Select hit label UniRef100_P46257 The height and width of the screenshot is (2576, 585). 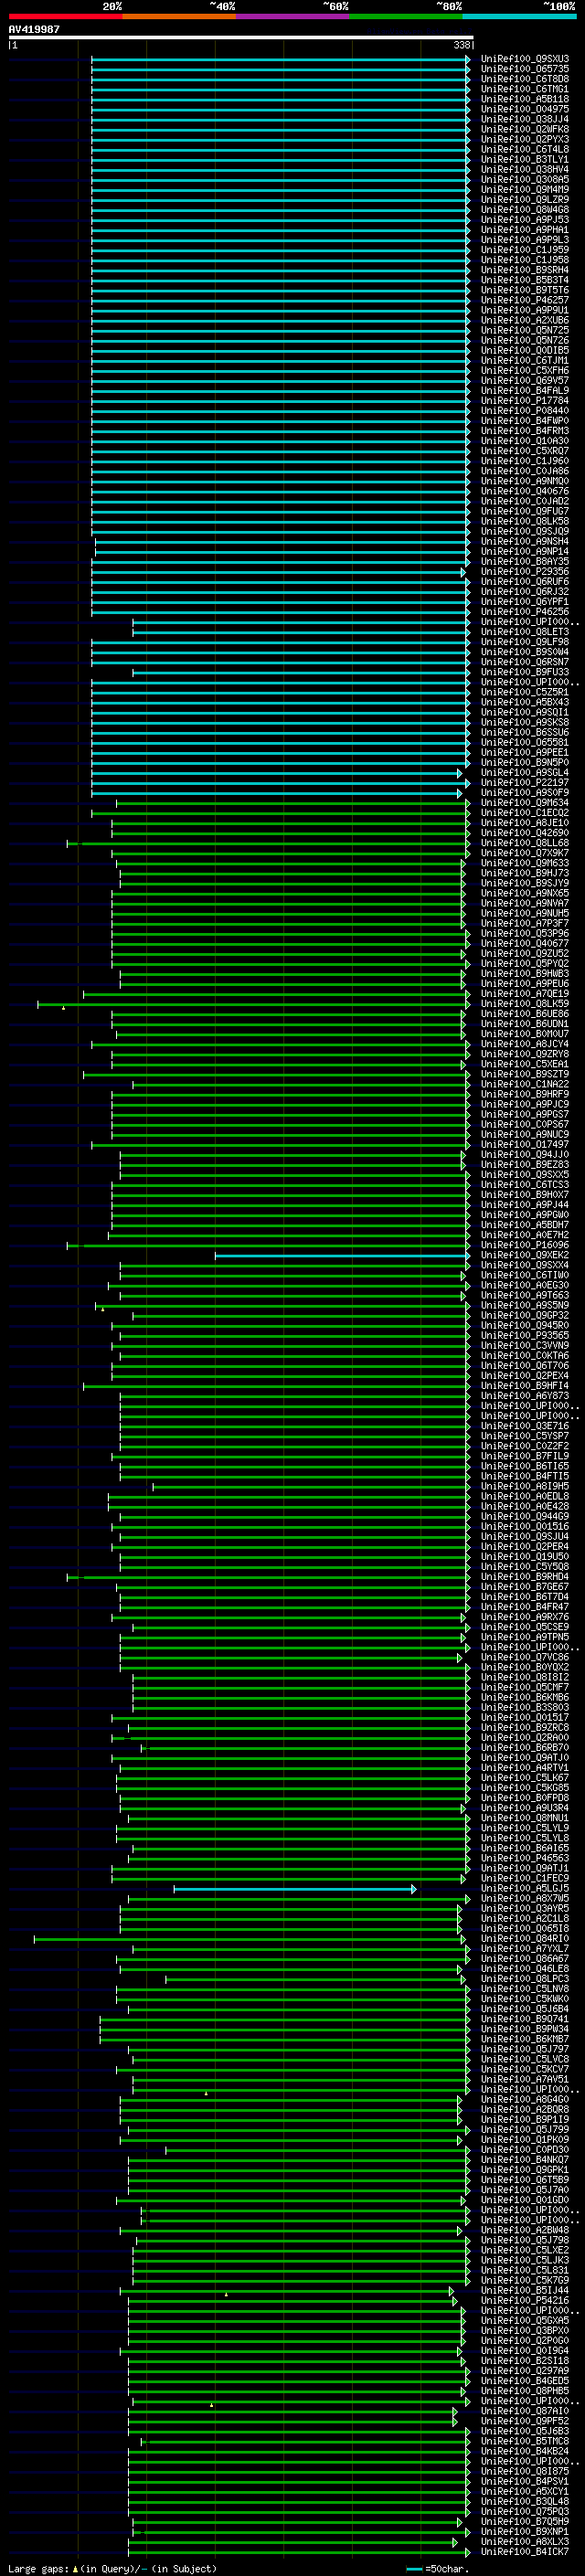pos(525,300)
